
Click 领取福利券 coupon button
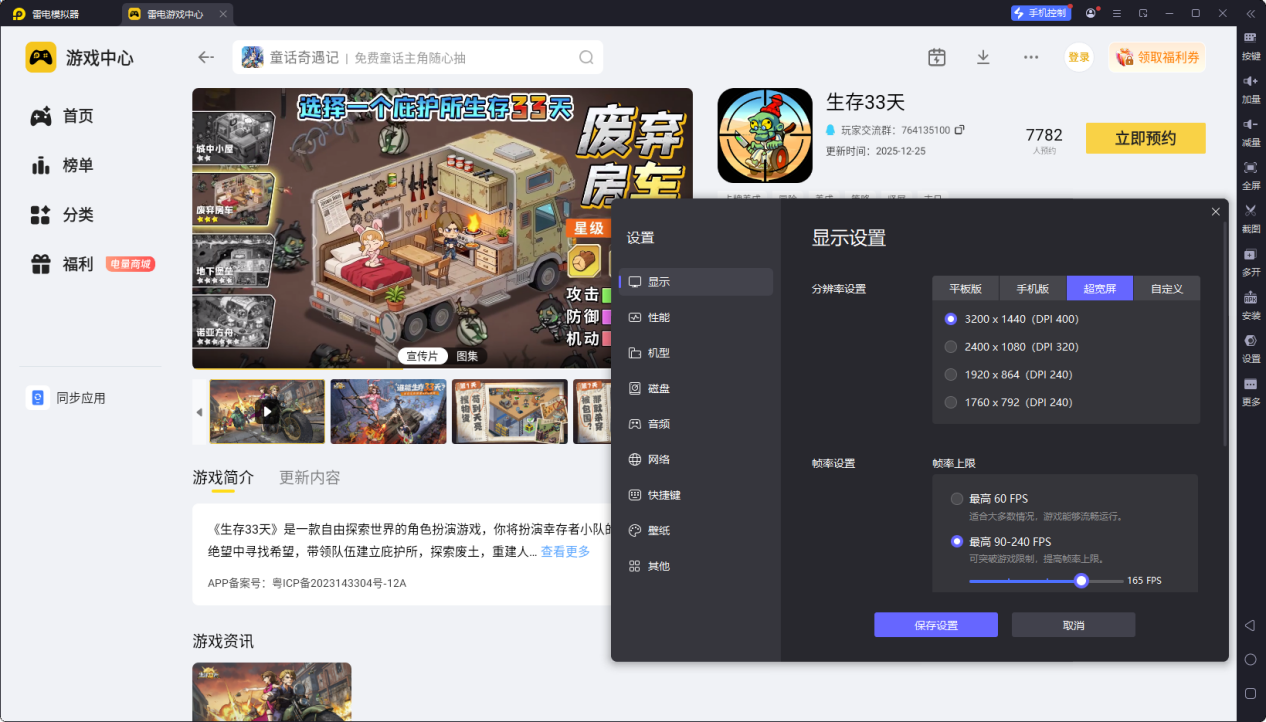click(1157, 57)
